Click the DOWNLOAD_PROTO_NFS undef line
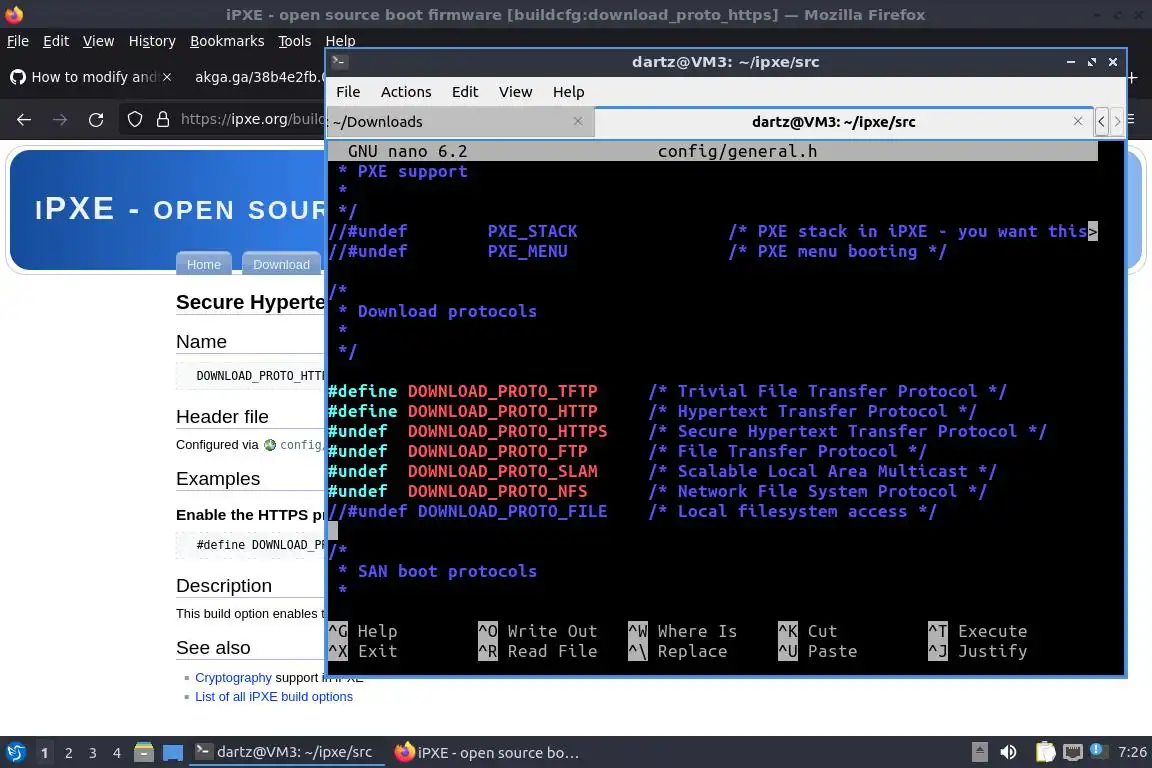1152x768 pixels. click(657, 491)
